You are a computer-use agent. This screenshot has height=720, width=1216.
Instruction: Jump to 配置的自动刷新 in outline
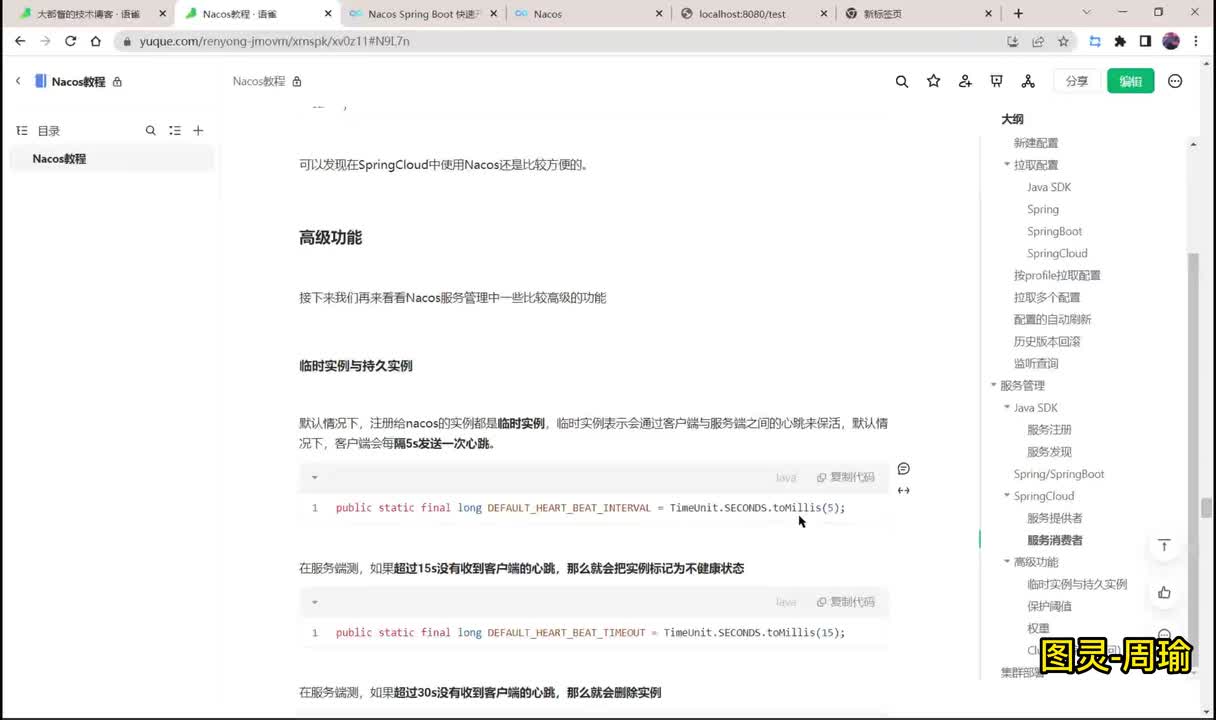pyautogui.click(x=1052, y=320)
